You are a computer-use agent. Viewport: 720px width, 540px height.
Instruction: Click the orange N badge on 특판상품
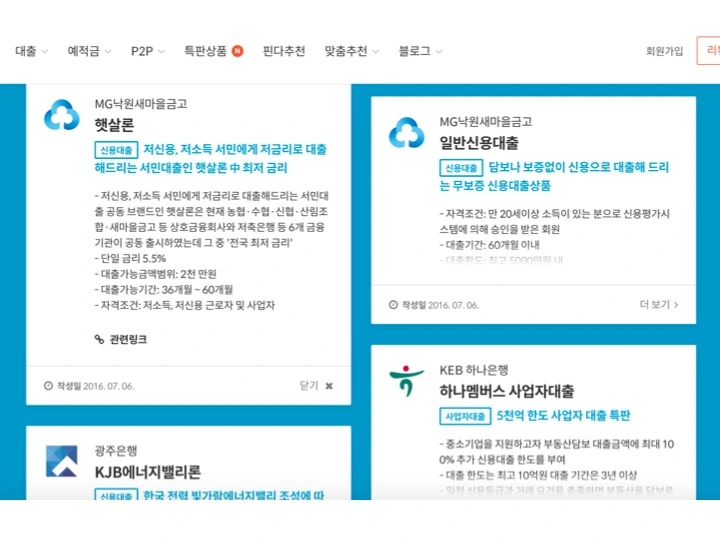237,51
